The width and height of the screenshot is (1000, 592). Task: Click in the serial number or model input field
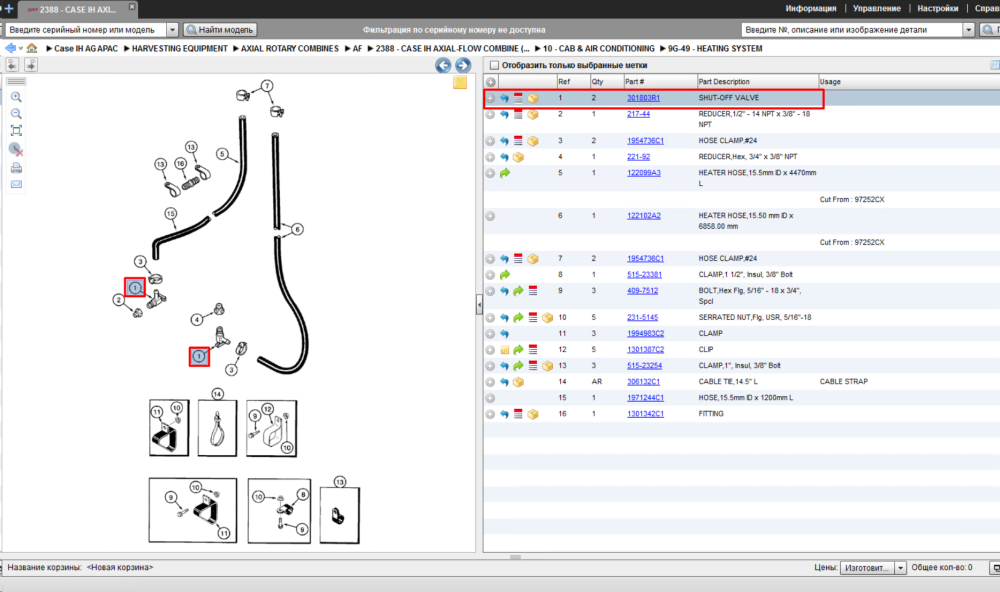click(x=86, y=30)
